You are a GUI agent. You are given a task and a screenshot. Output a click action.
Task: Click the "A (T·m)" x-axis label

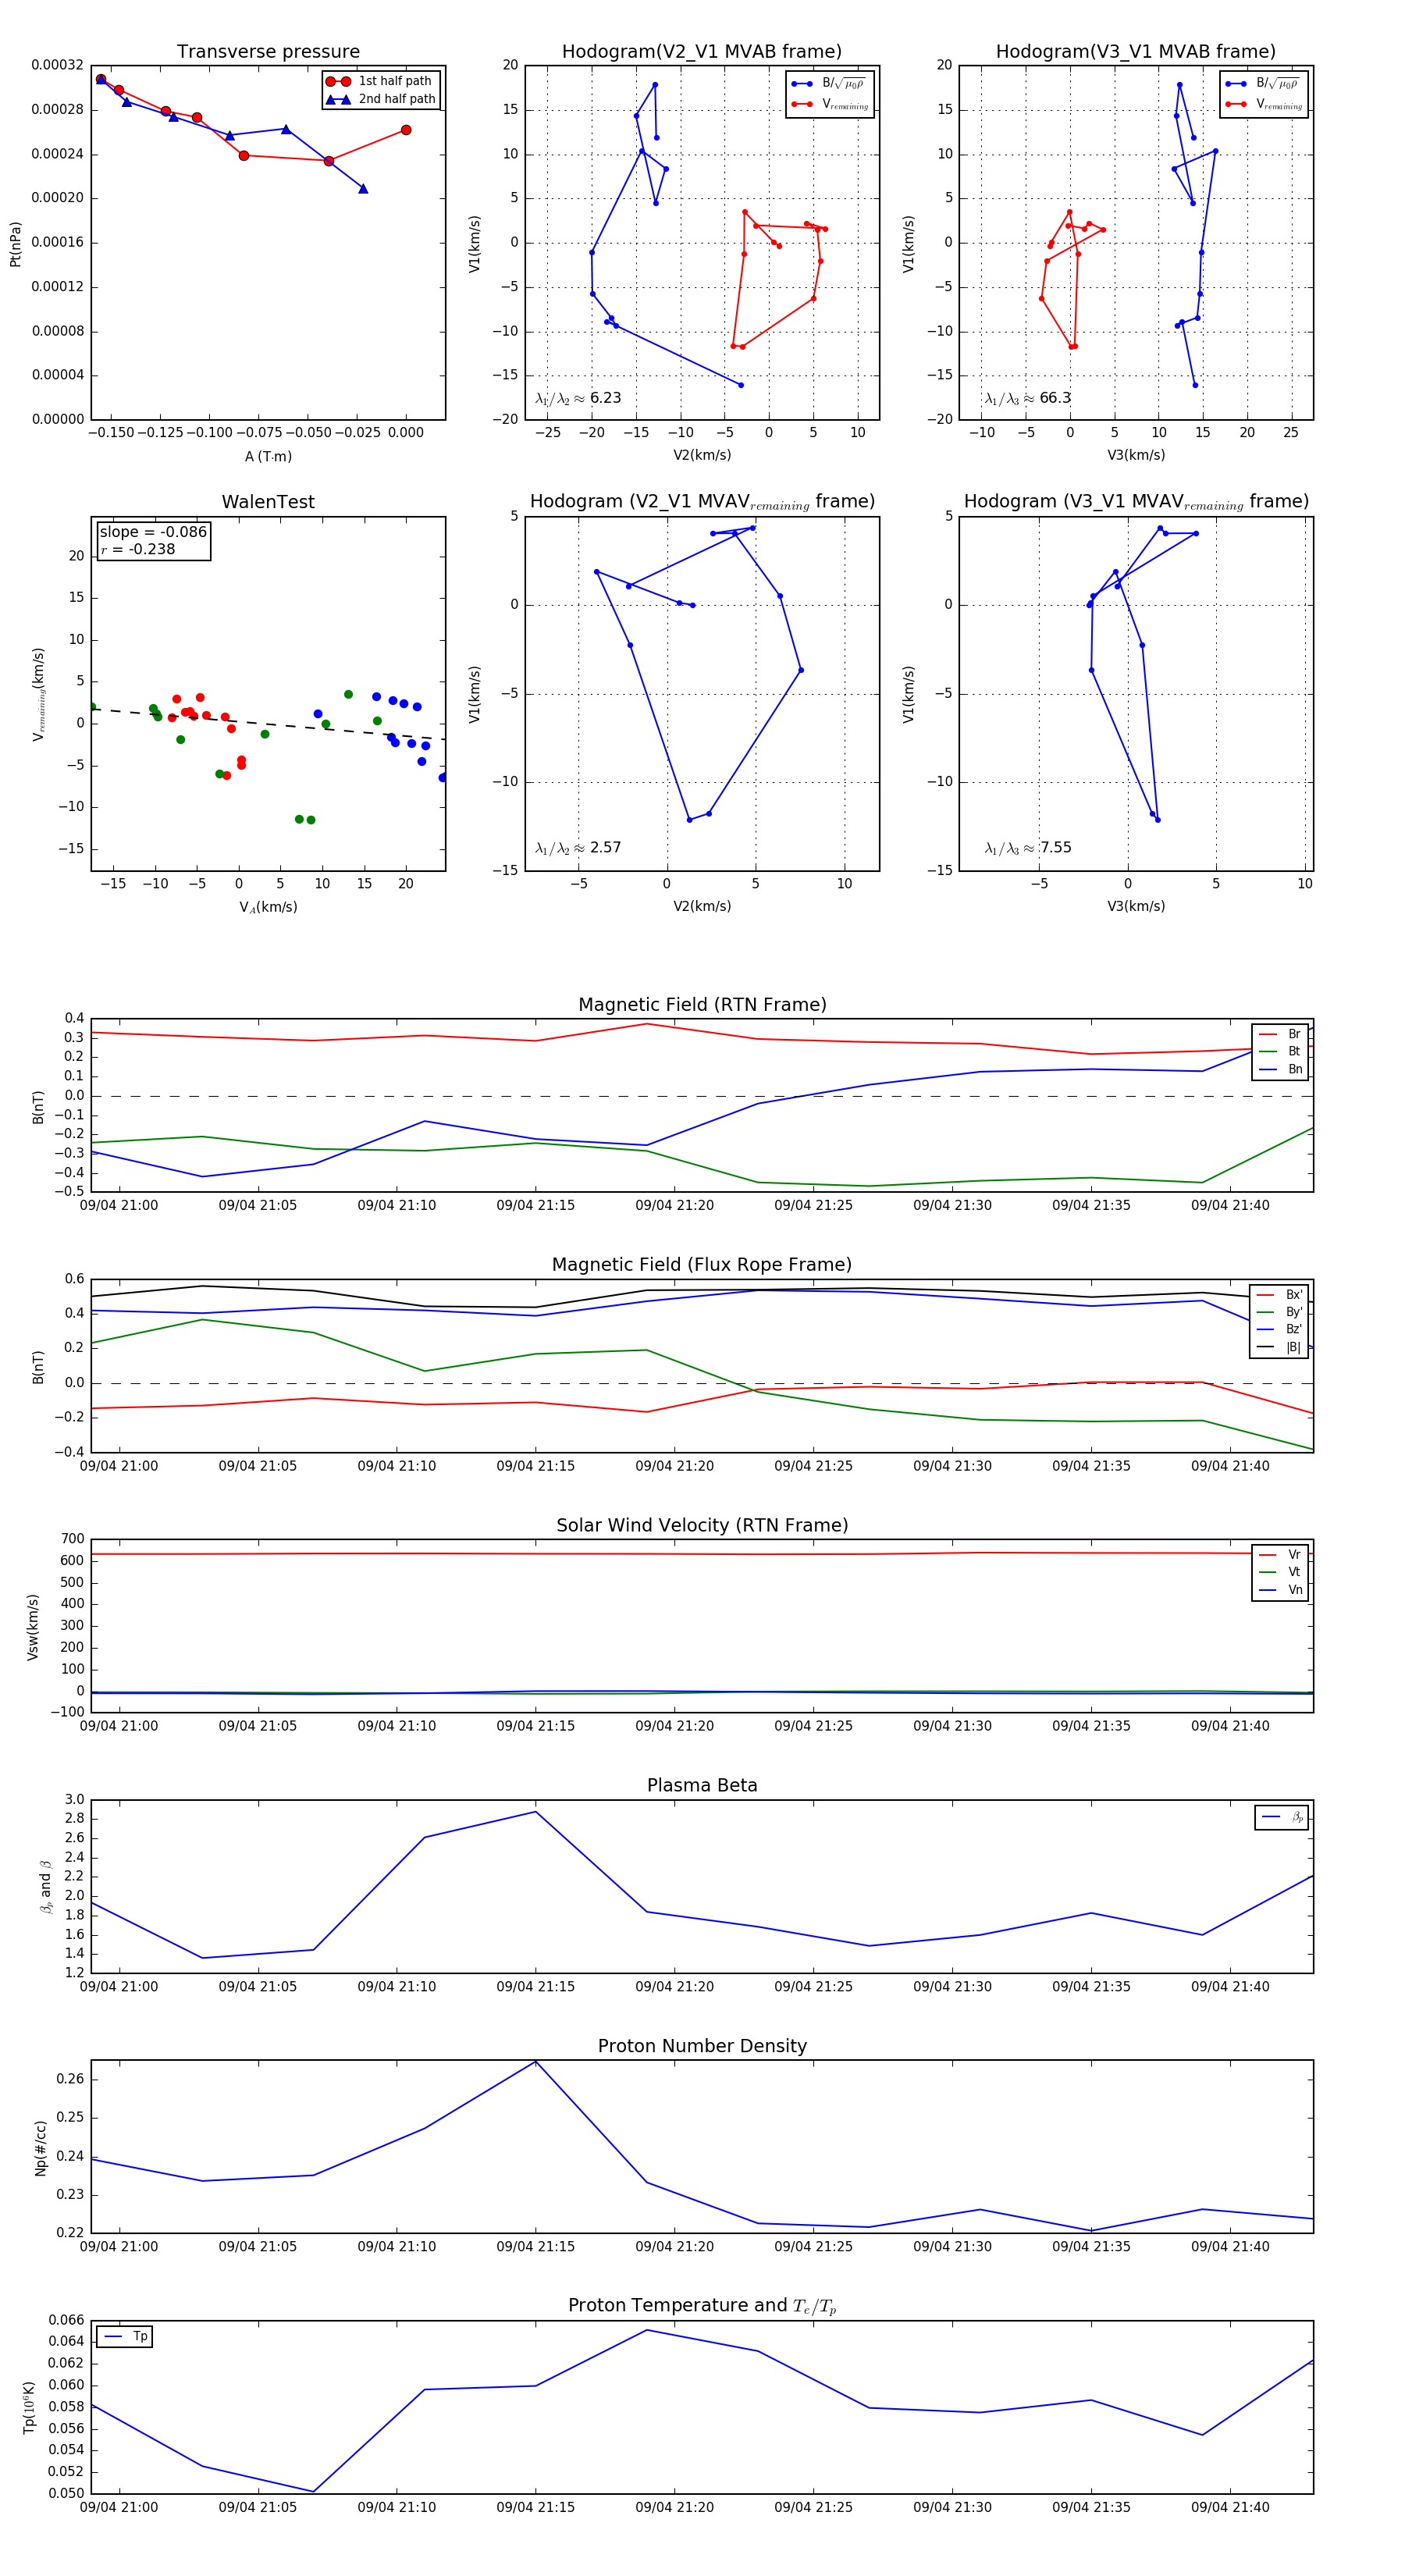tap(268, 456)
